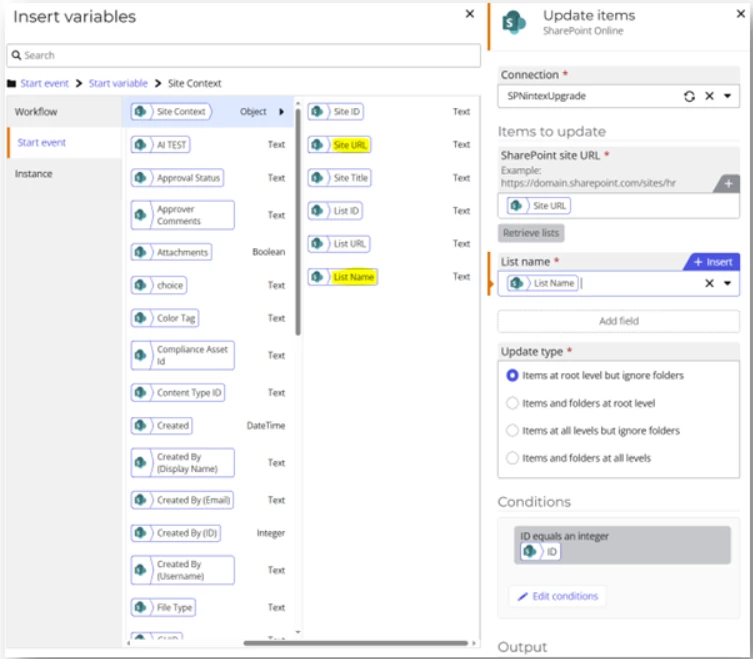The width and height of the screenshot is (753, 659).
Task: Refresh the SPNintexUpgrade connection
Action: 689,96
